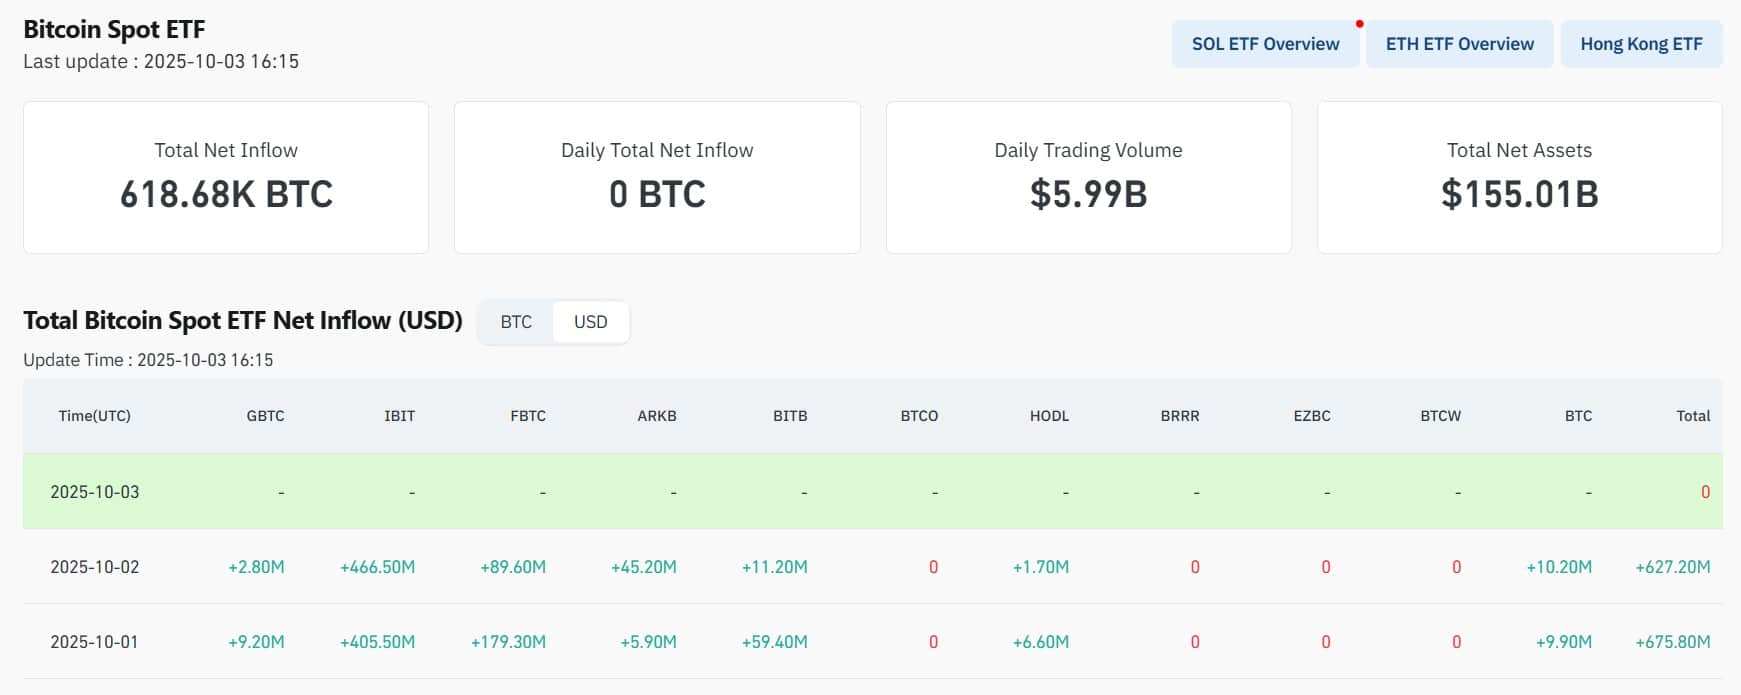1741x695 pixels.
Task: Click the 618.68K BTC figure
Action: tap(226, 194)
